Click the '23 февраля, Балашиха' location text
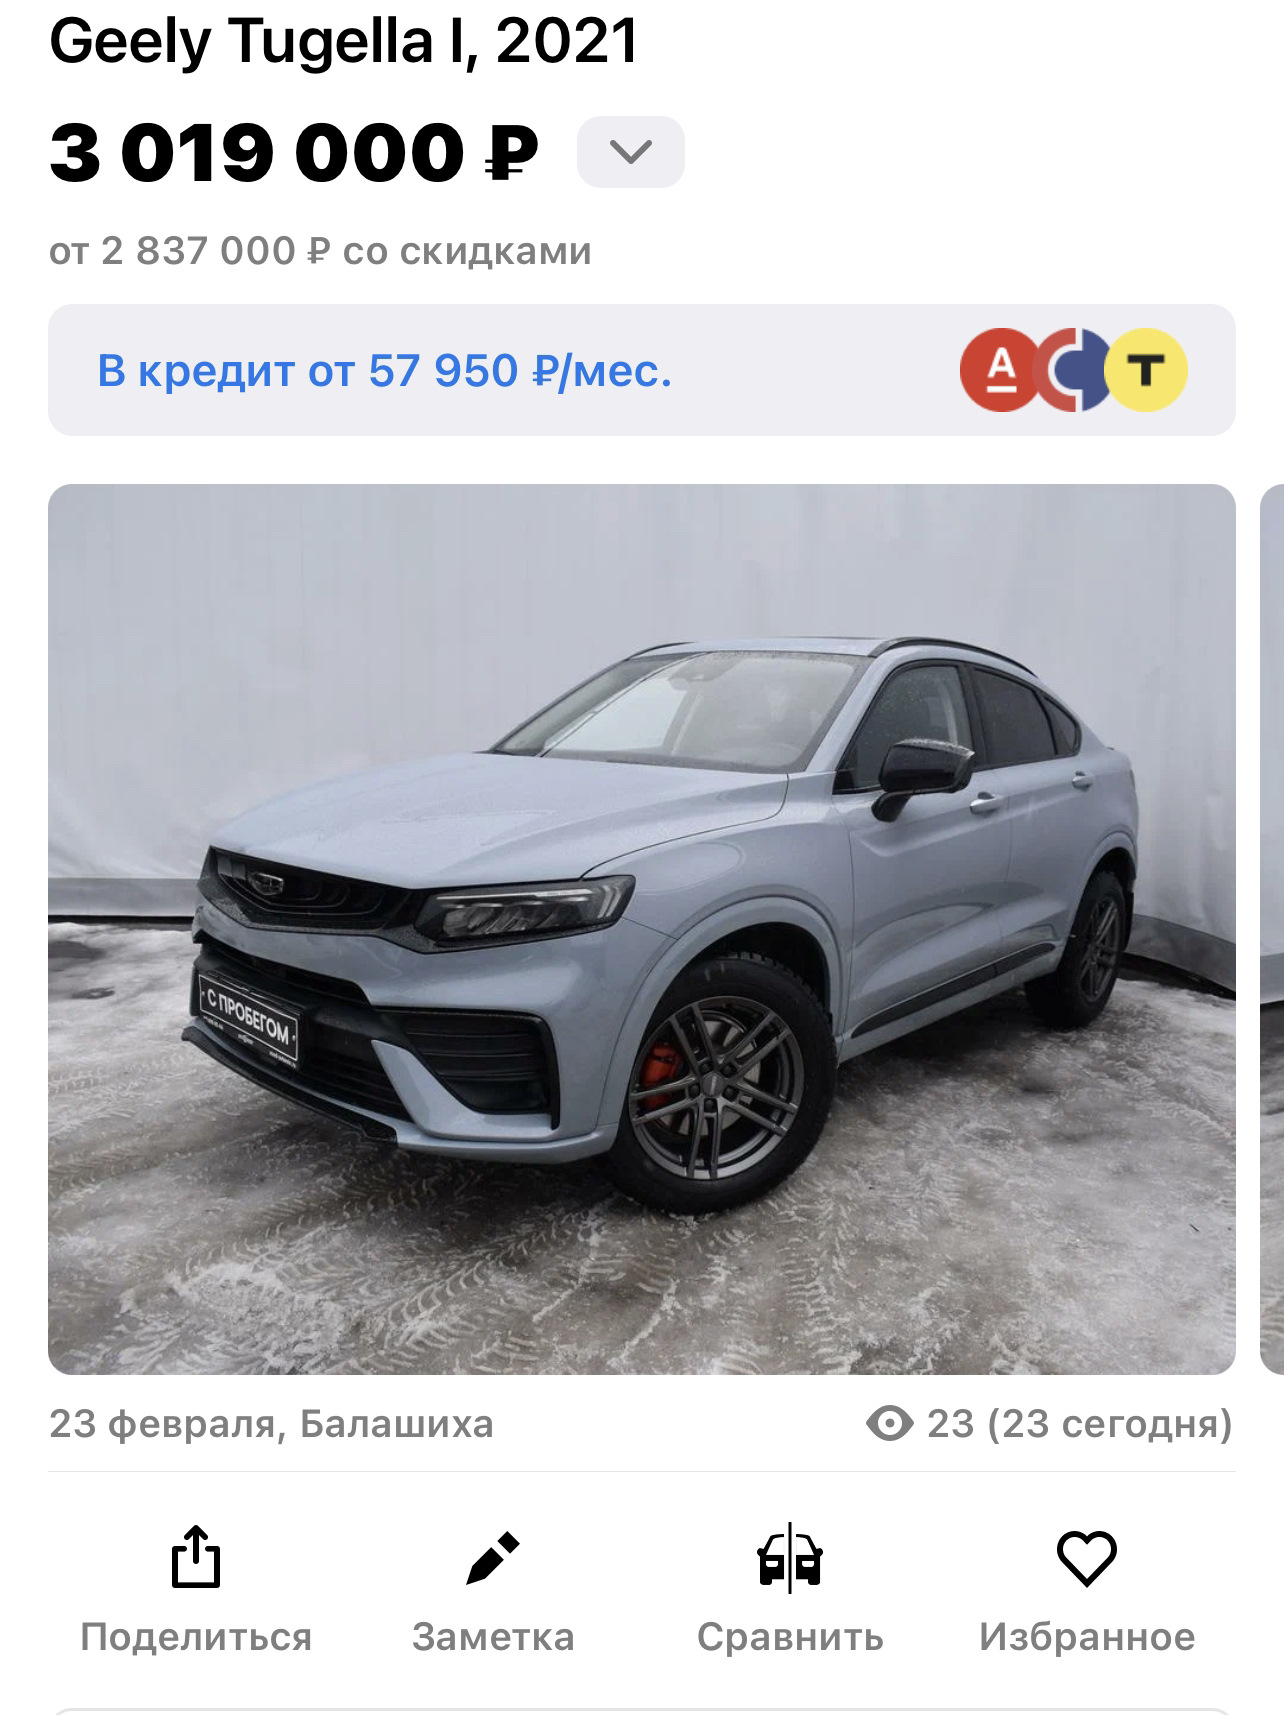Image resolution: width=1284 pixels, height=1715 pixels. pyautogui.click(x=271, y=1423)
